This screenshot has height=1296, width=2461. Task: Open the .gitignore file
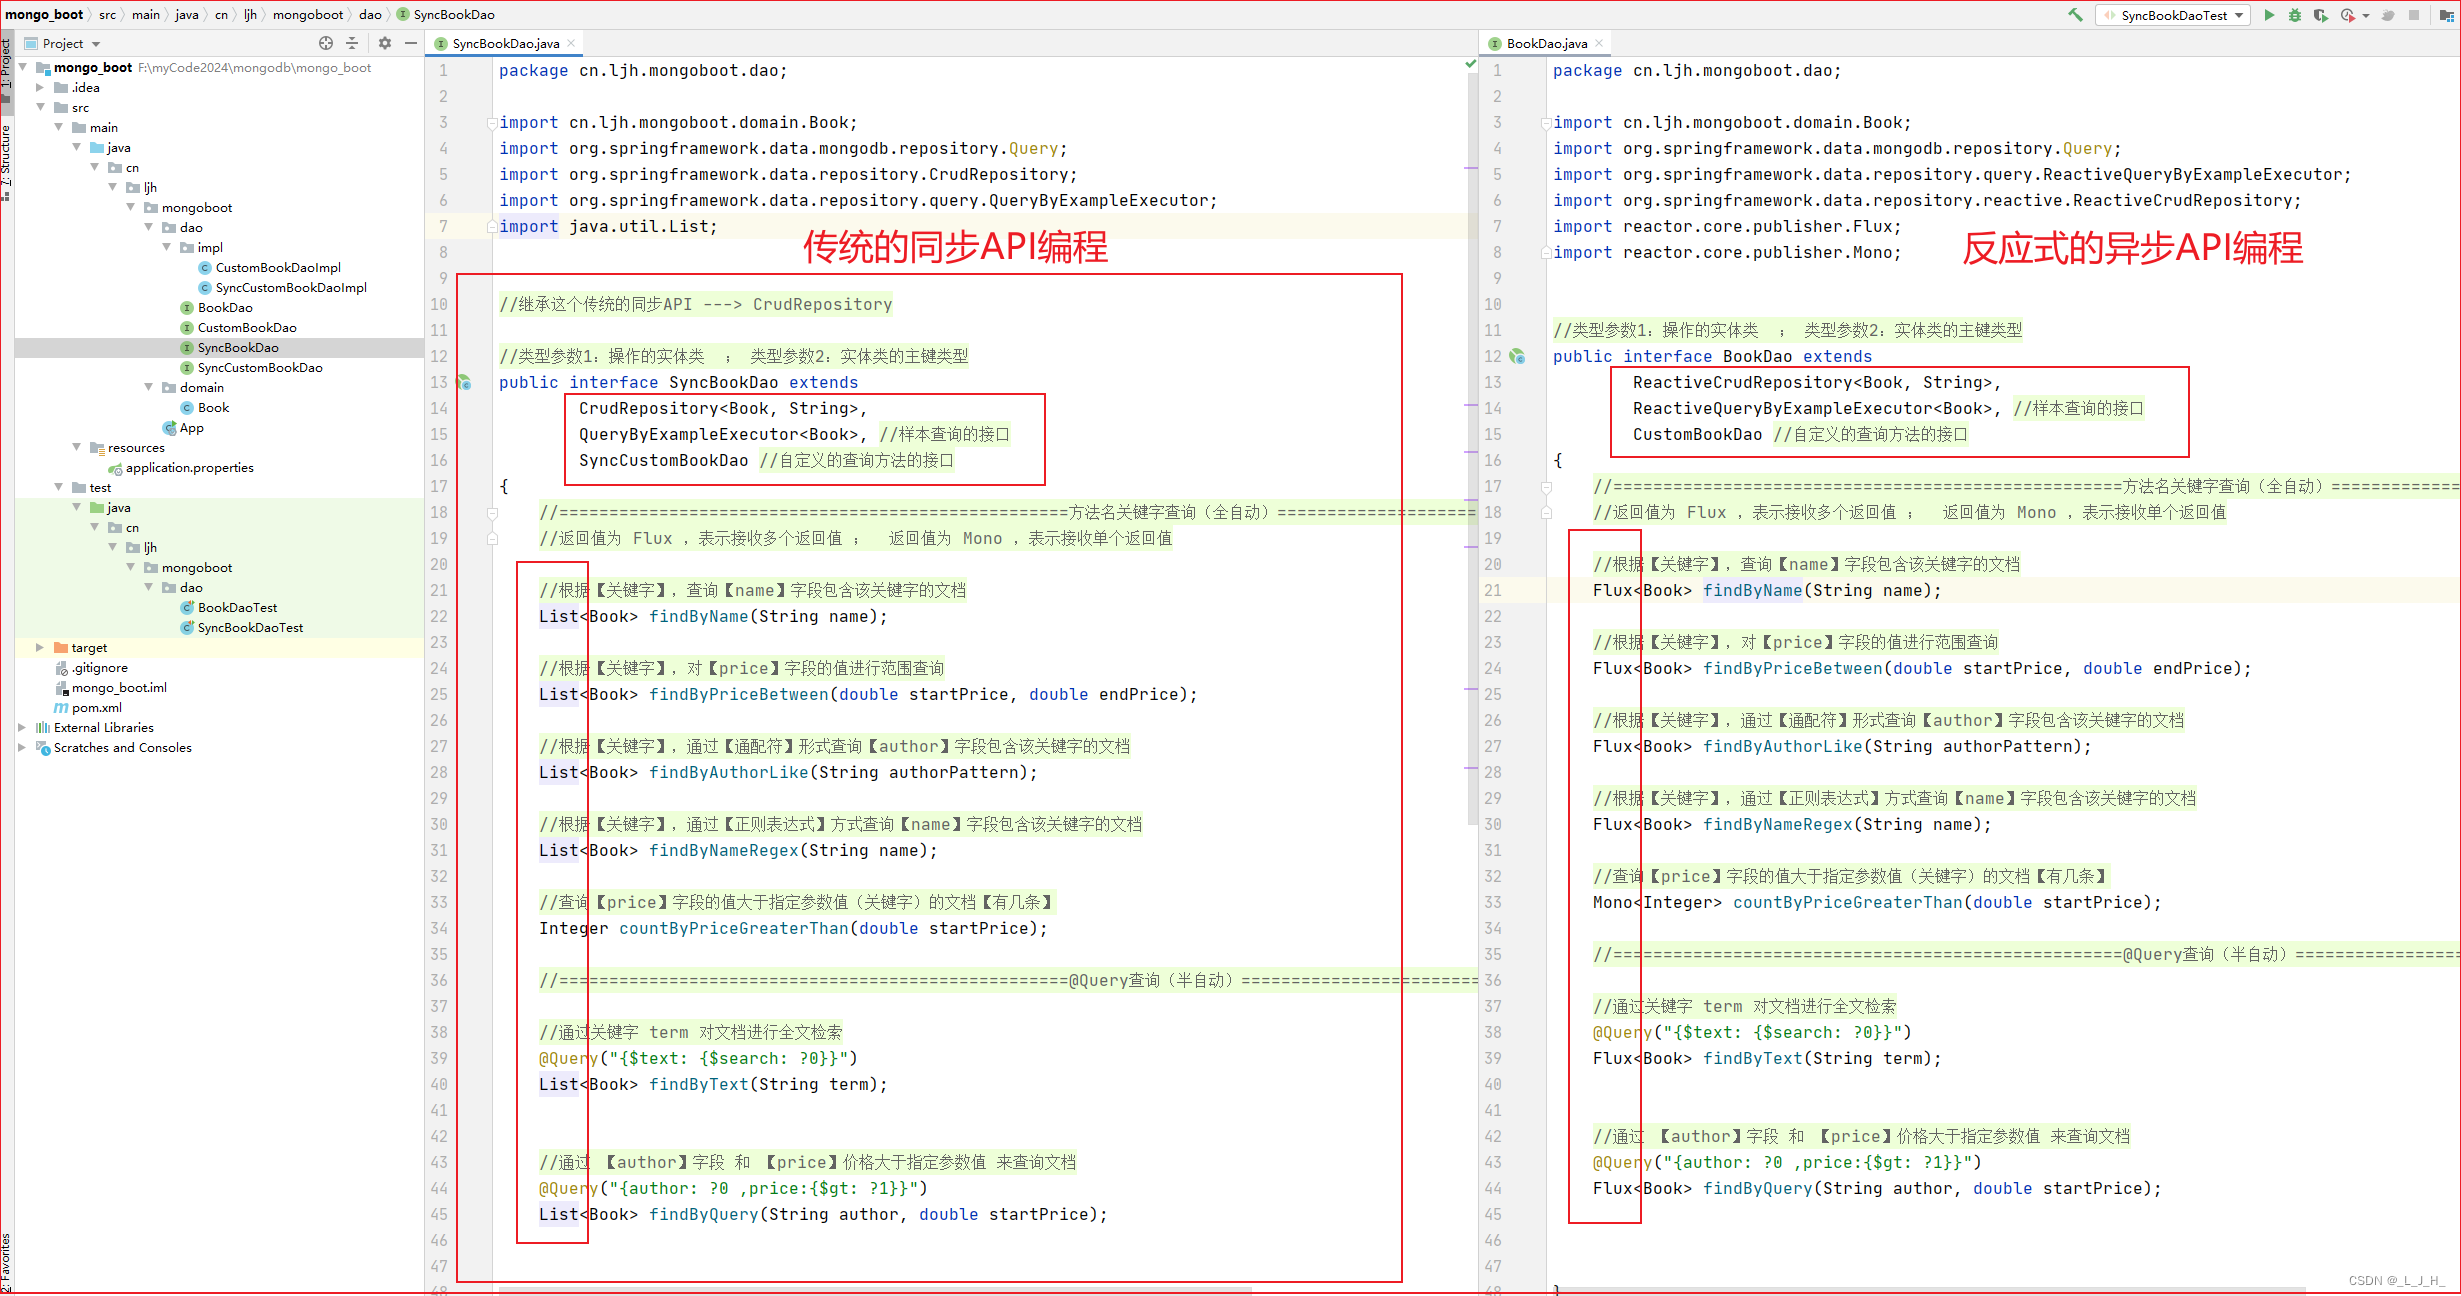(x=91, y=667)
